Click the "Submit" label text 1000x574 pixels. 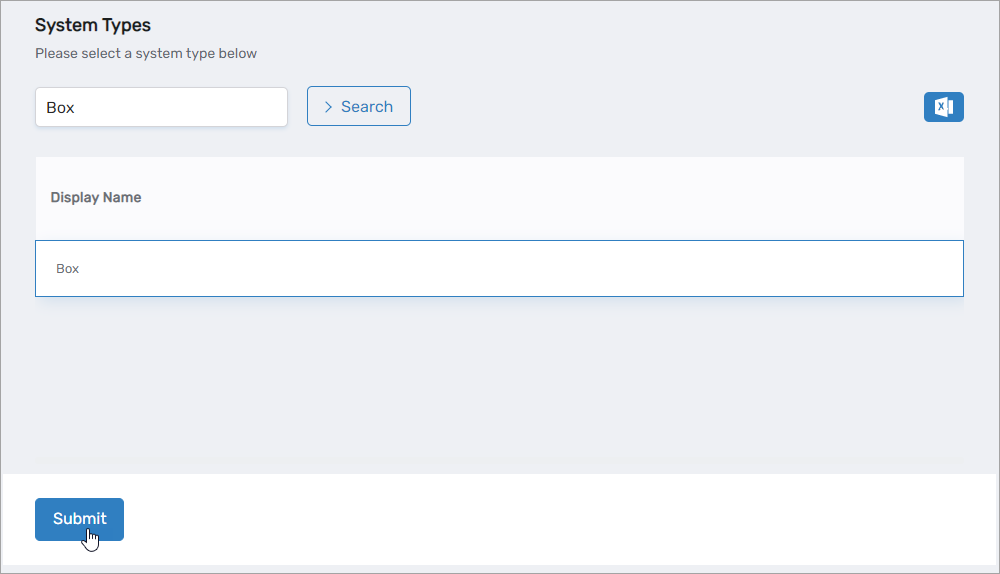(x=79, y=518)
